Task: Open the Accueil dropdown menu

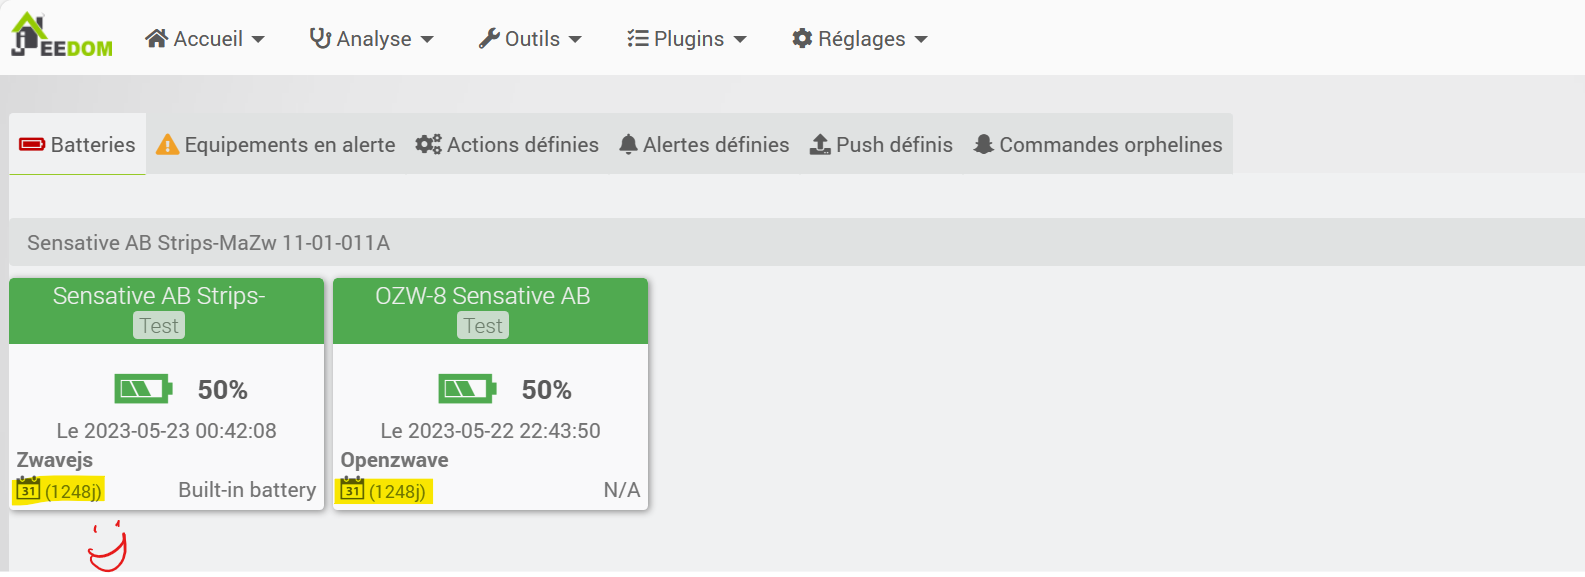Action: 205,39
